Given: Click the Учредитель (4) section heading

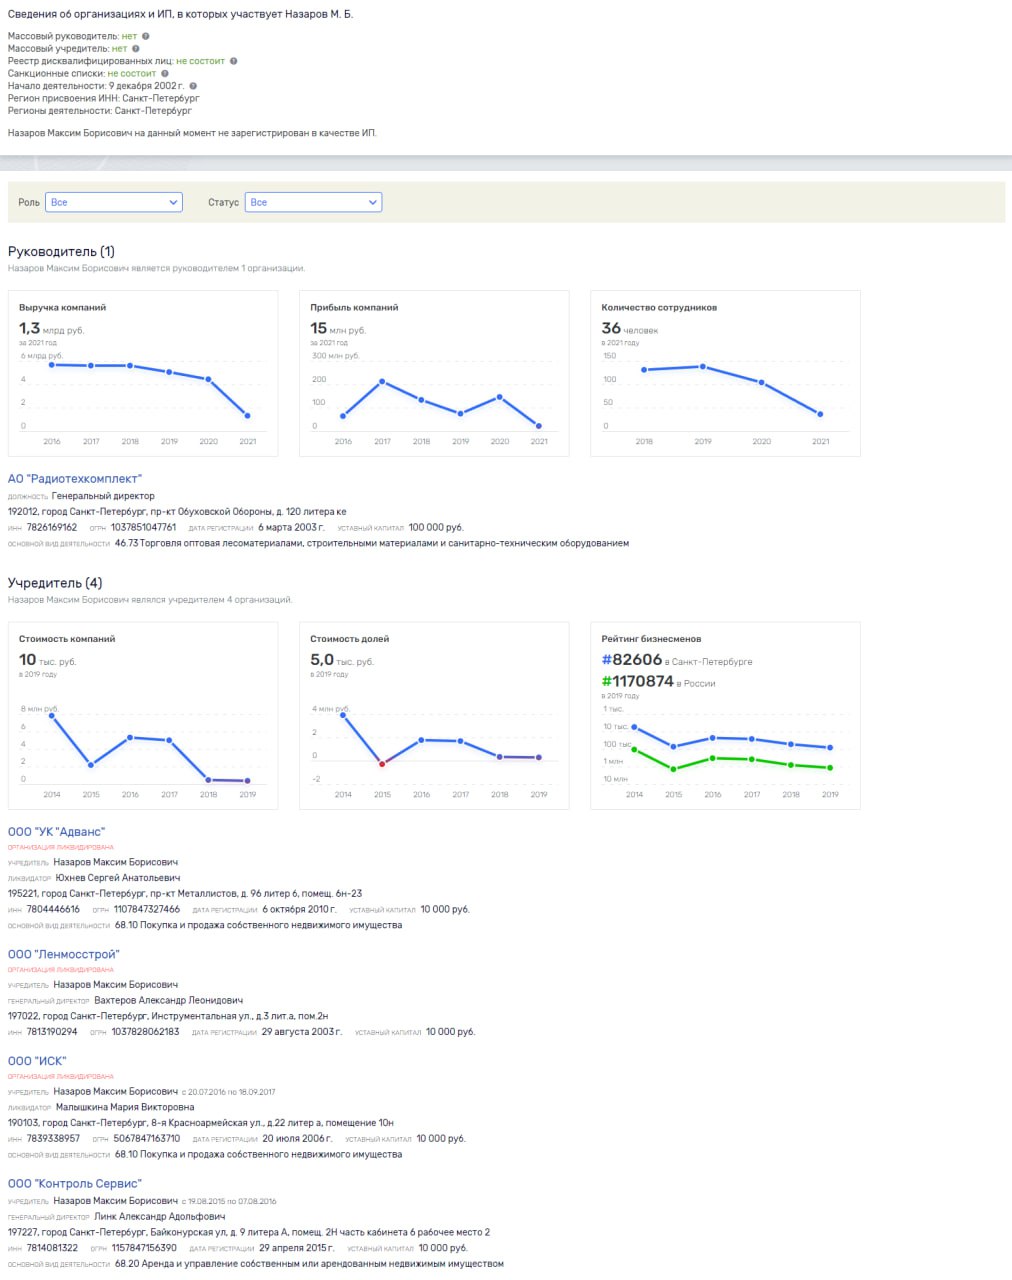Looking at the screenshot, I should click(x=55, y=583).
